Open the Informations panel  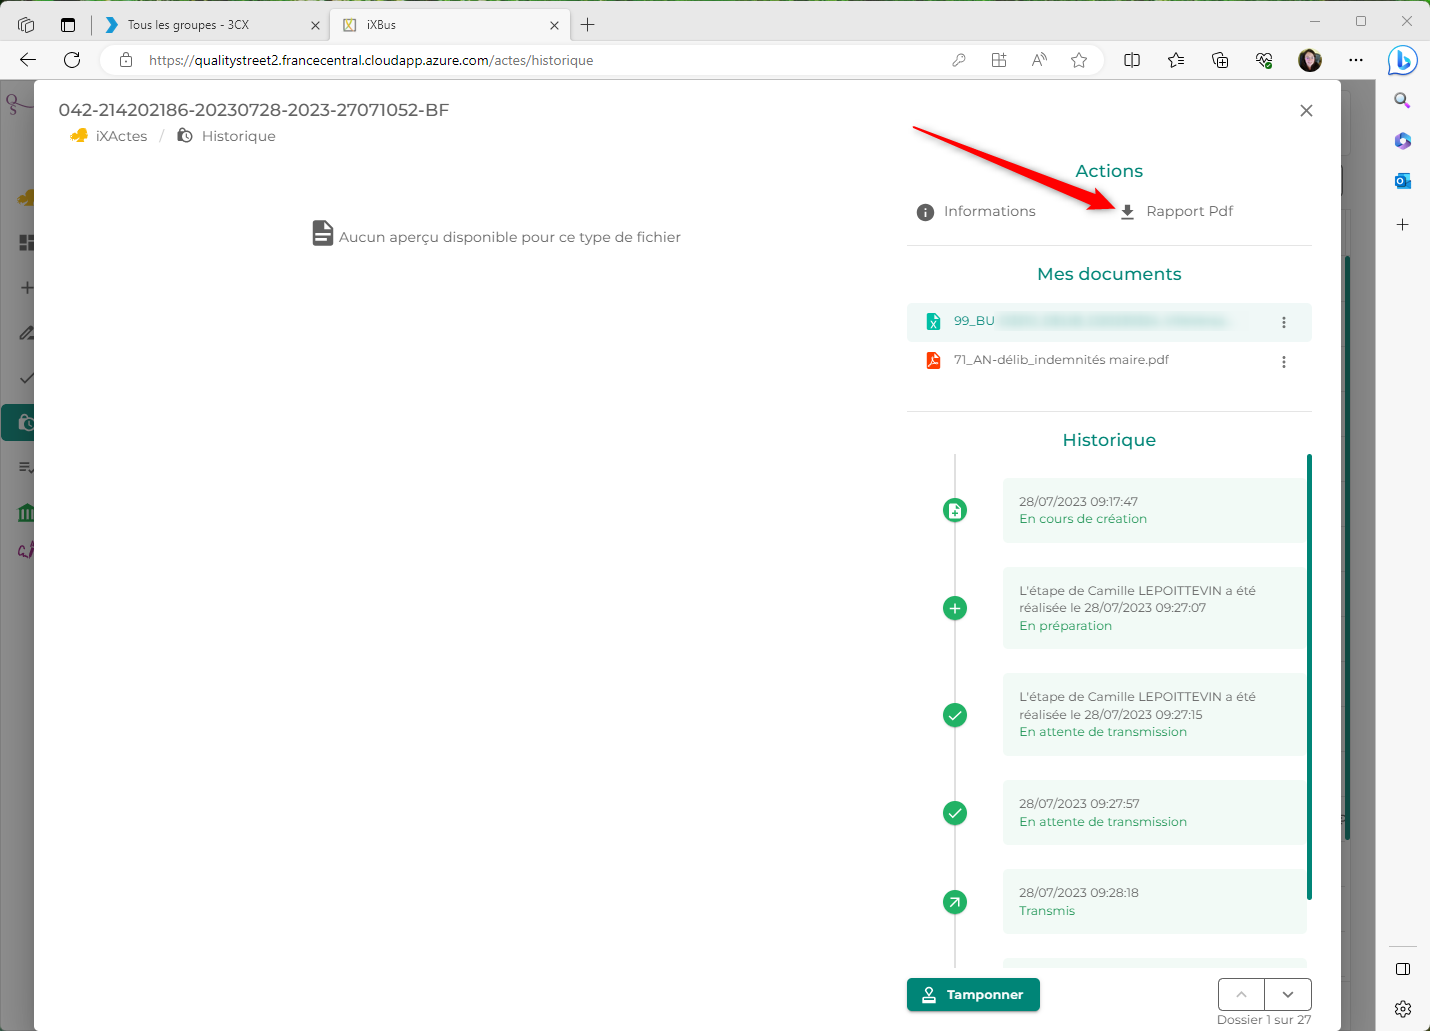coord(976,211)
